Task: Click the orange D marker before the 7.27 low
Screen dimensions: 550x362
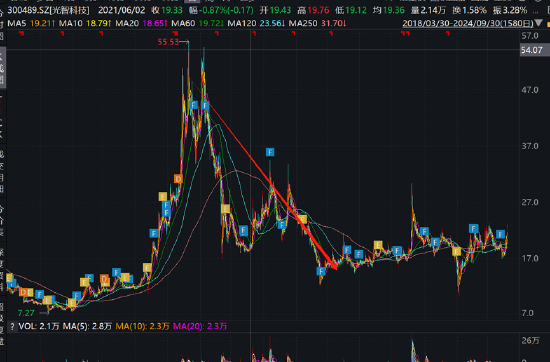Action: (24, 292)
